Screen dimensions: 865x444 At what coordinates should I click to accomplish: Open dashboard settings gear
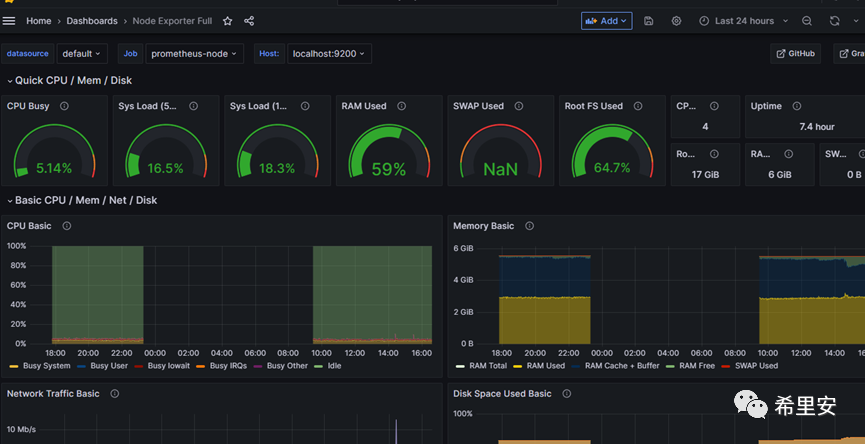(x=676, y=21)
